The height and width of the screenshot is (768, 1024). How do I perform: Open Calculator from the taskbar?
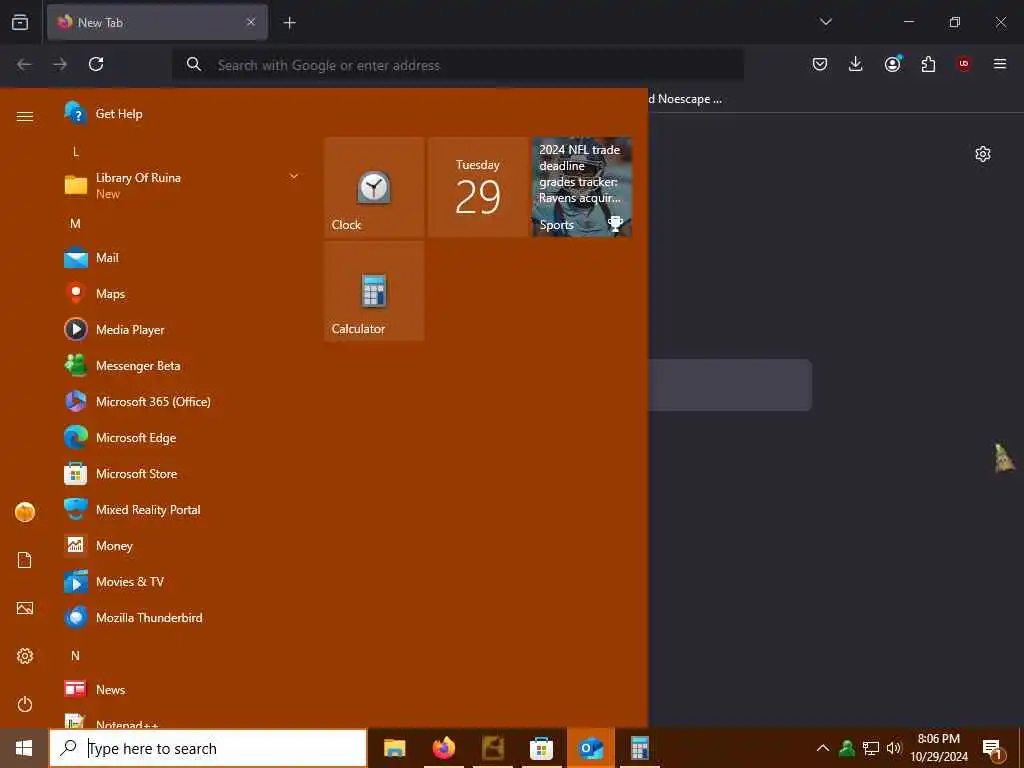[639, 748]
